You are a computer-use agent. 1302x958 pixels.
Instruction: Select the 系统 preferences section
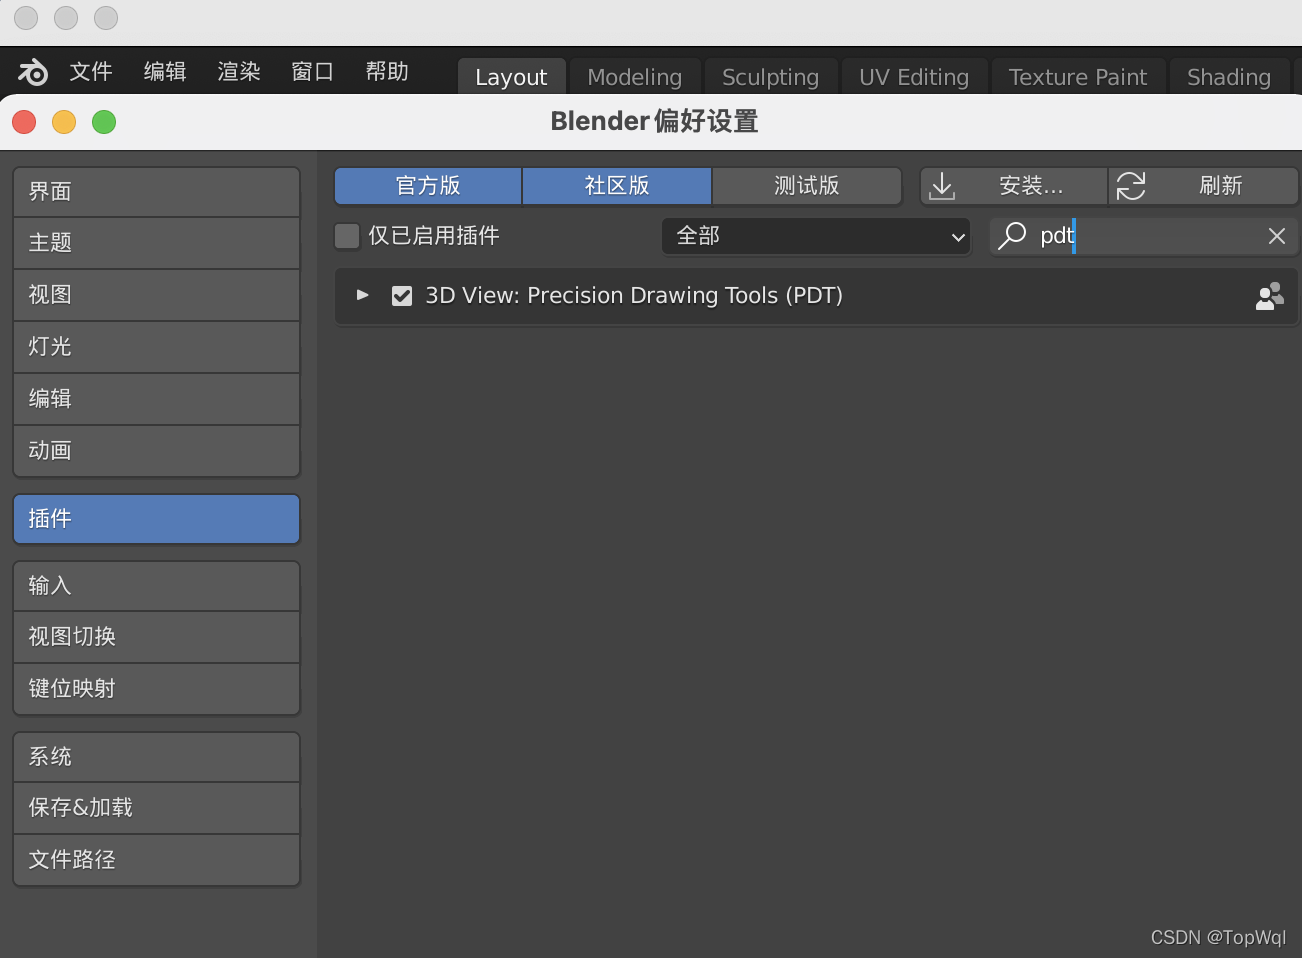click(156, 757)
